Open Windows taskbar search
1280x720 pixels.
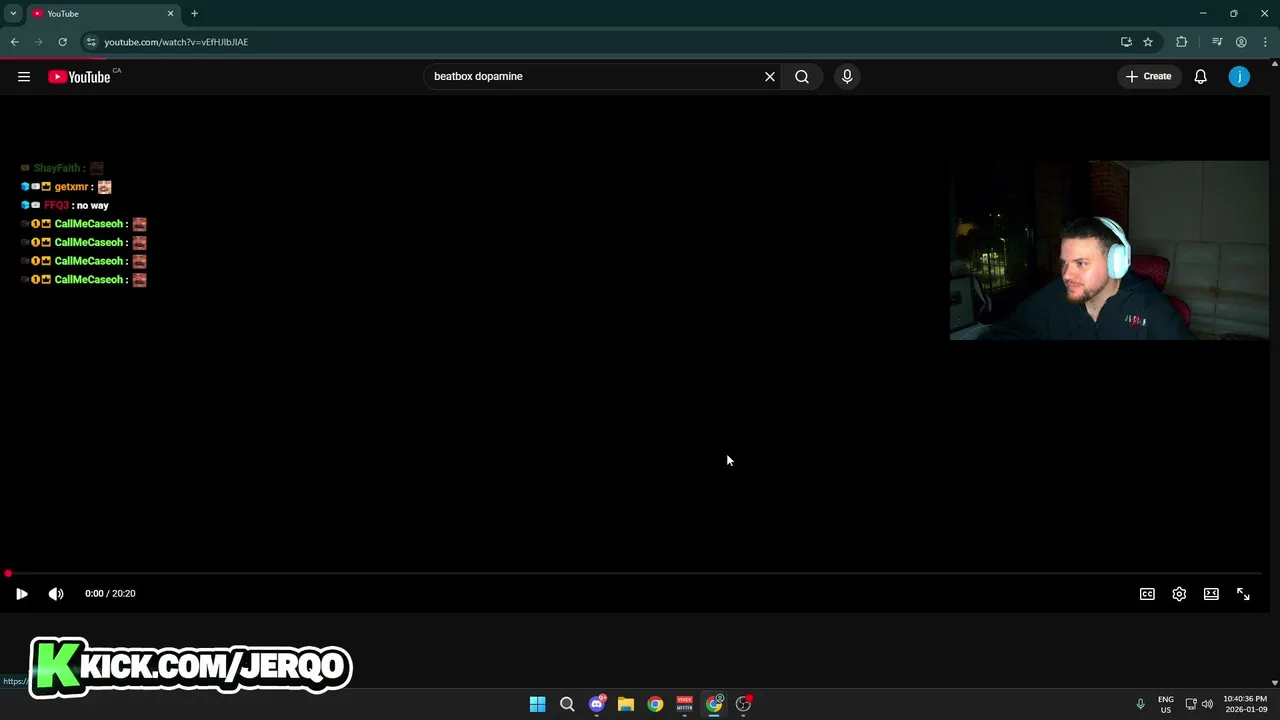point(567,704)
